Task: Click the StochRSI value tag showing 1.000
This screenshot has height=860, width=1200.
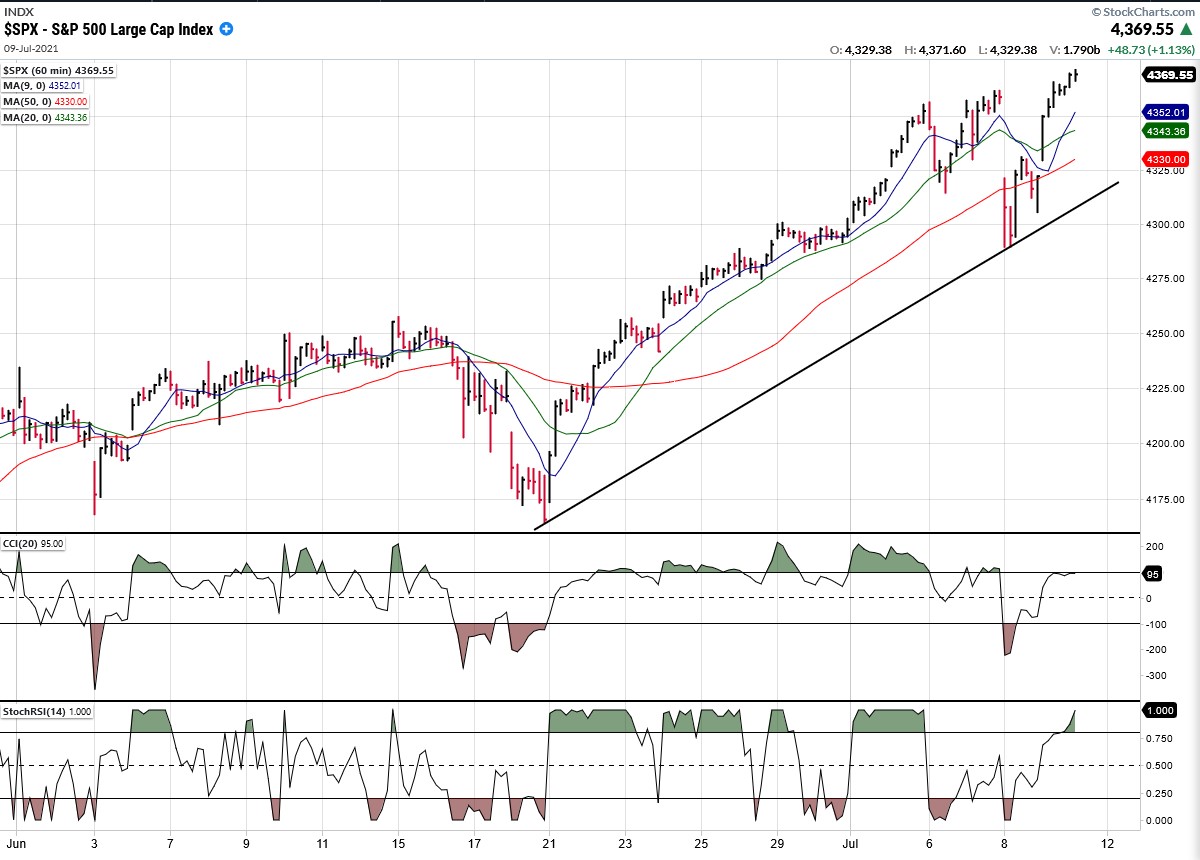Action: tap(1161, 710)
